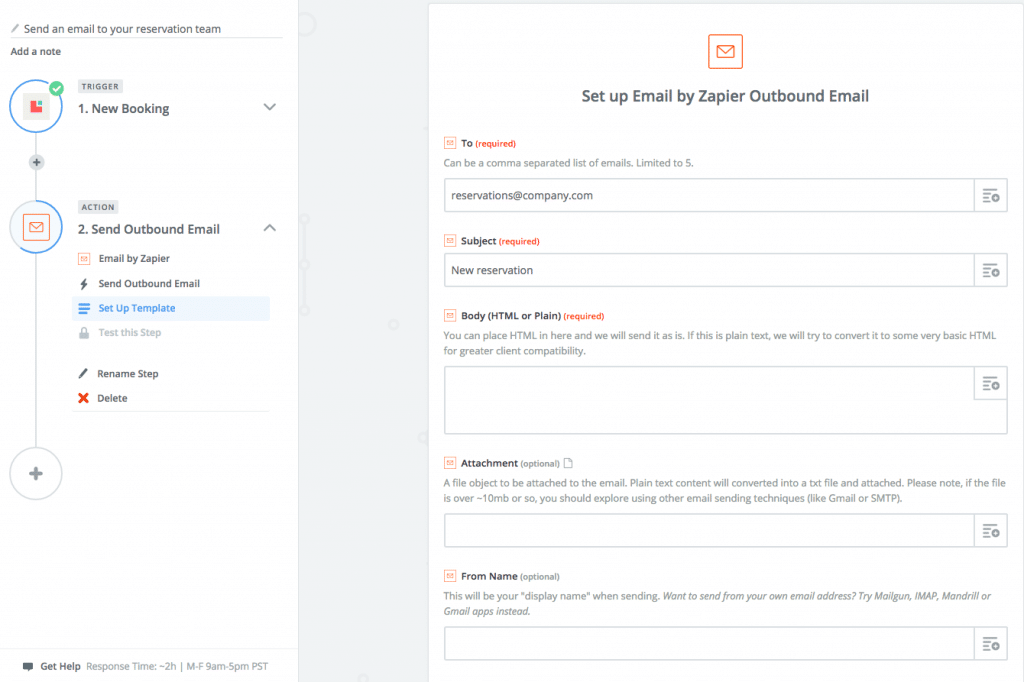The height and width of the screenshot is (682, 1024).
Task: Collapse the Send Outbound Email action chevron
Action: click(270, 227)
